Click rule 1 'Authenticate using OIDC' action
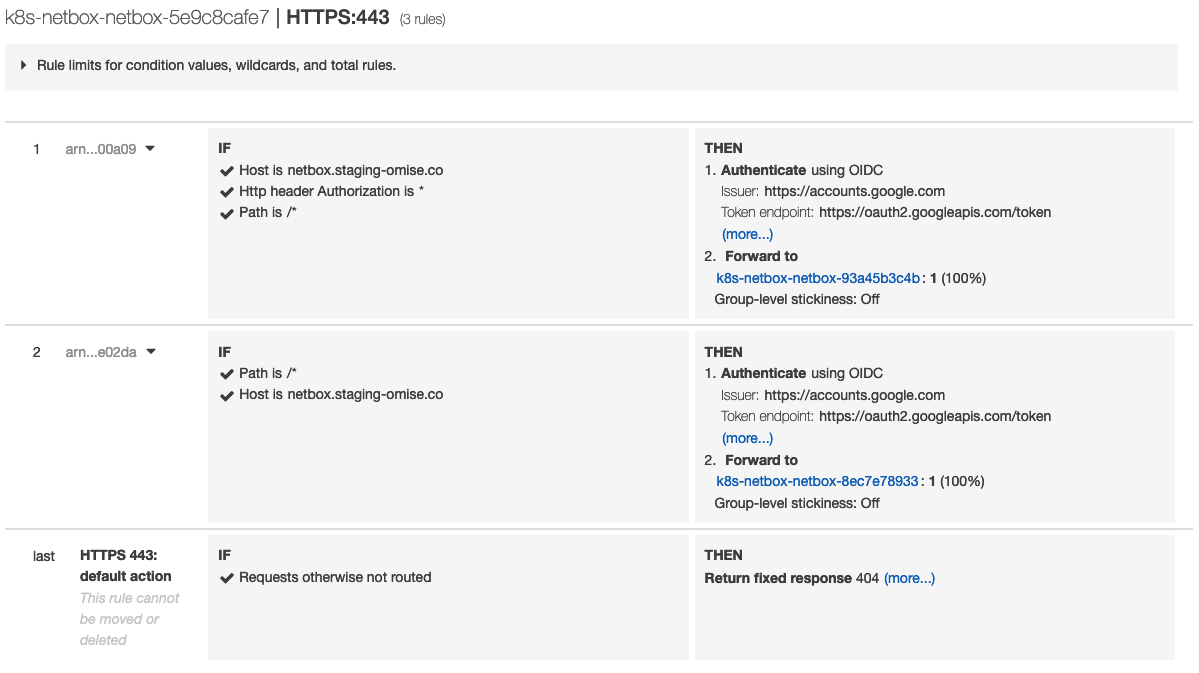This screenshot has height=673, width=1199. pyautogui.click(x=801, y=171)
